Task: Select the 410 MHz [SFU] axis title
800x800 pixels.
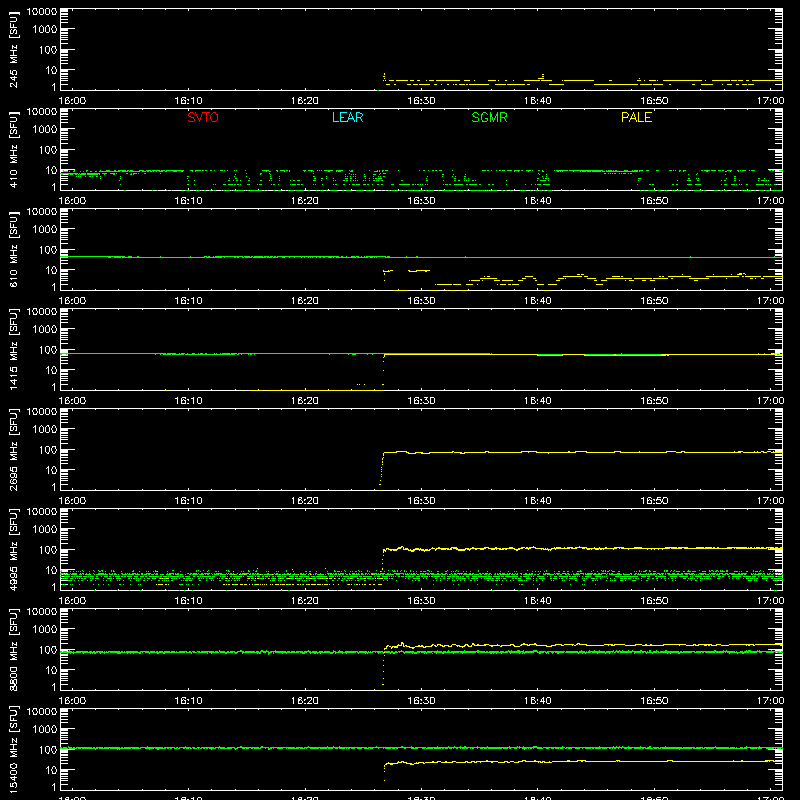Action: point(14,150)
